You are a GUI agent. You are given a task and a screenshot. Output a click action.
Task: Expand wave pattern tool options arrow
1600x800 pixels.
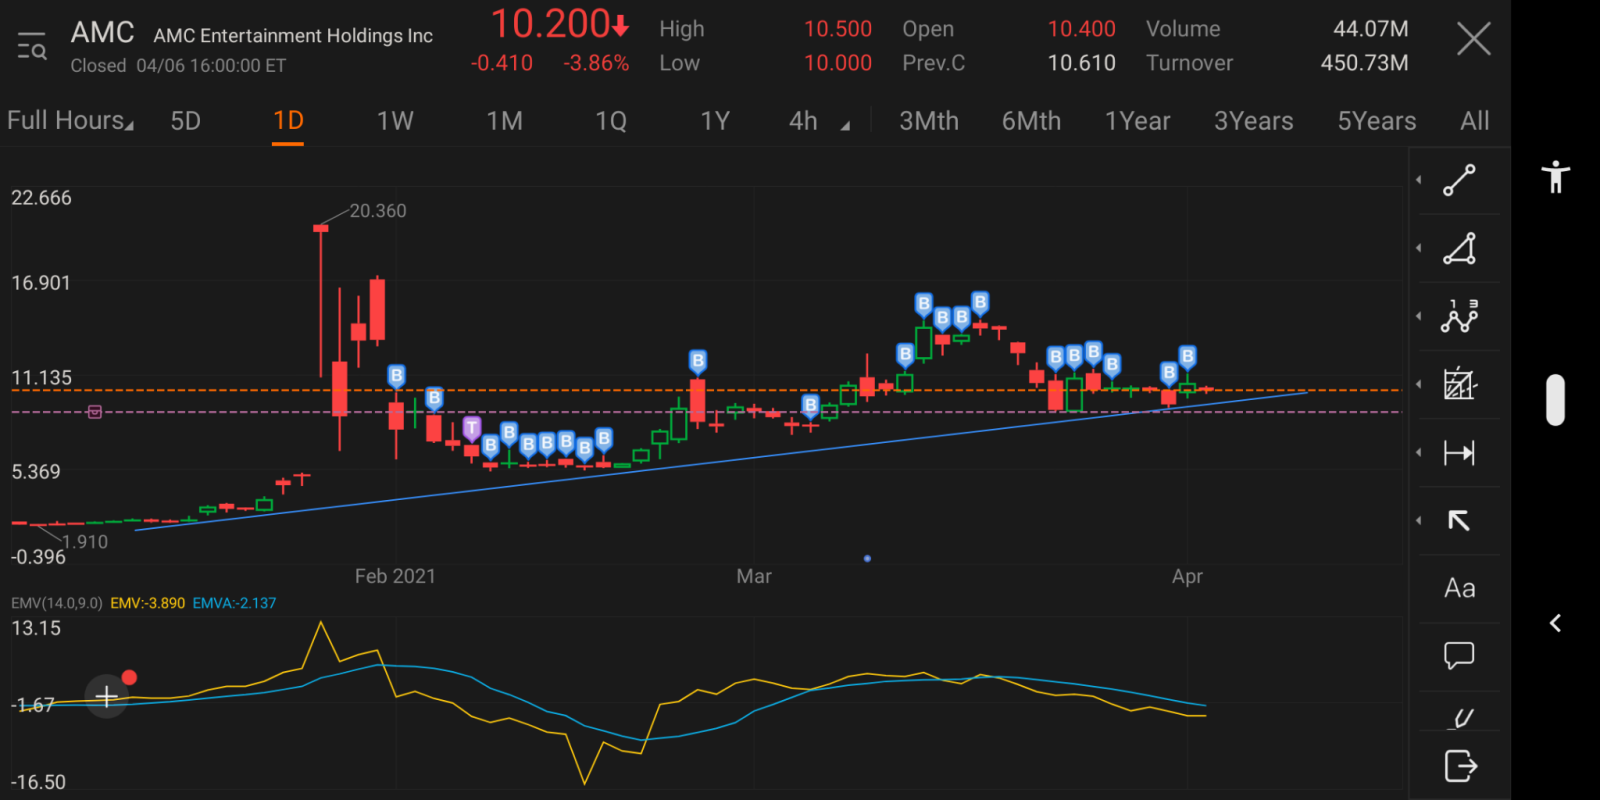(1419, 316)
